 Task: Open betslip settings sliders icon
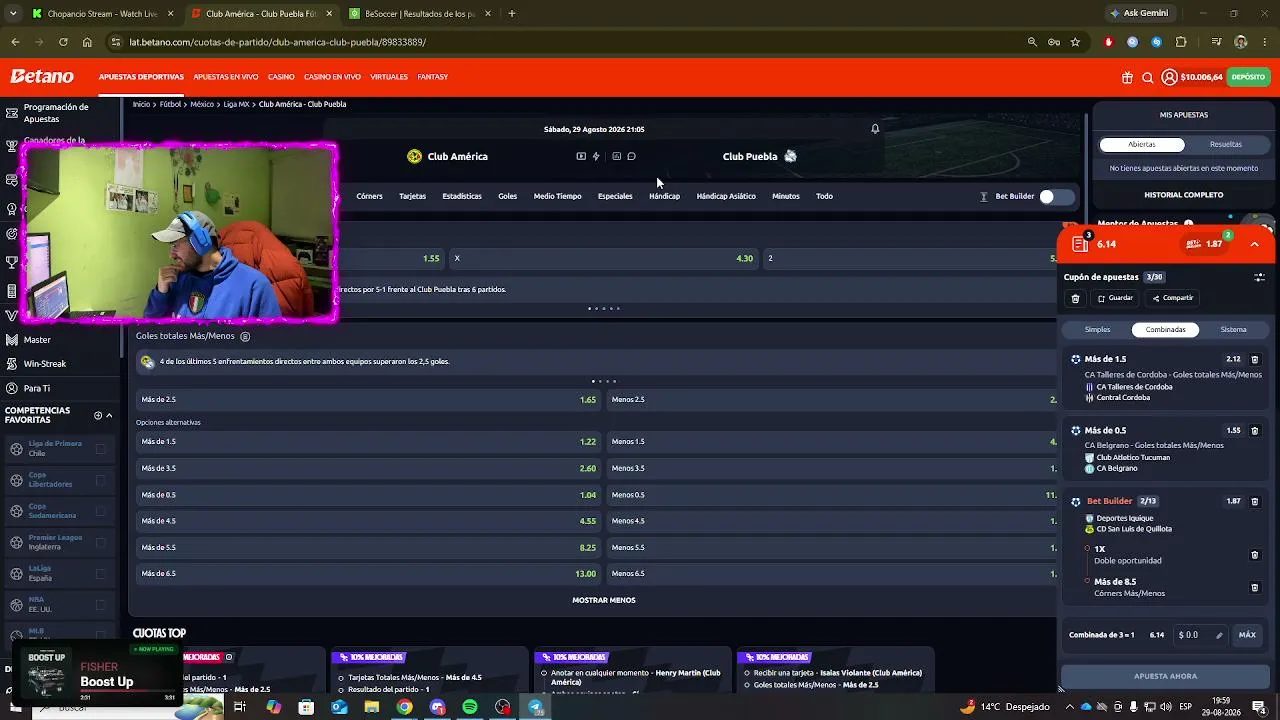pos(1259,277)
